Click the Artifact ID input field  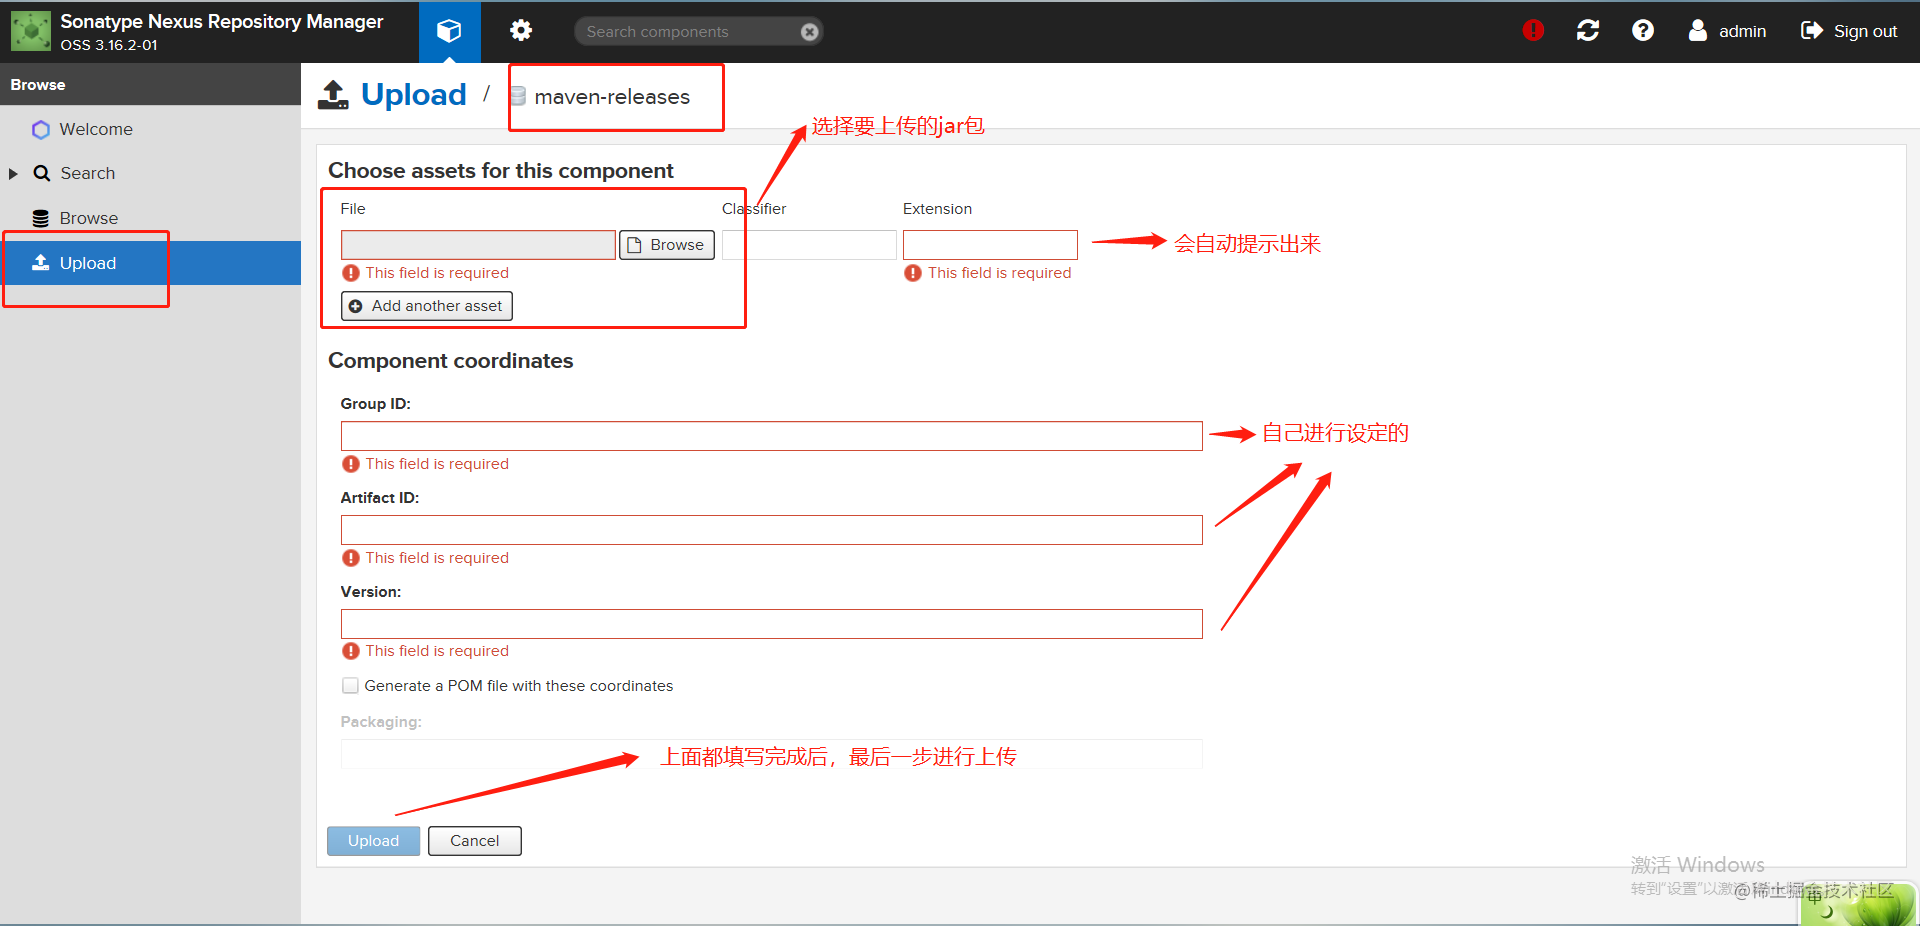click(x=771, y=530)
